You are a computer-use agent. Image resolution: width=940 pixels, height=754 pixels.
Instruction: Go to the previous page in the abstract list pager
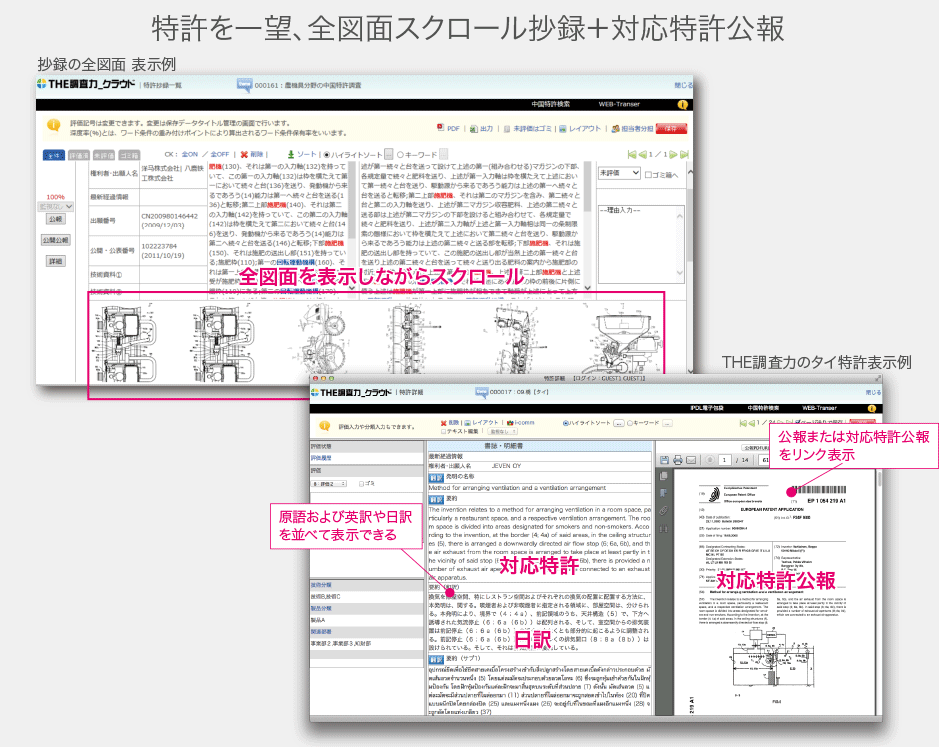coord(643,155)
